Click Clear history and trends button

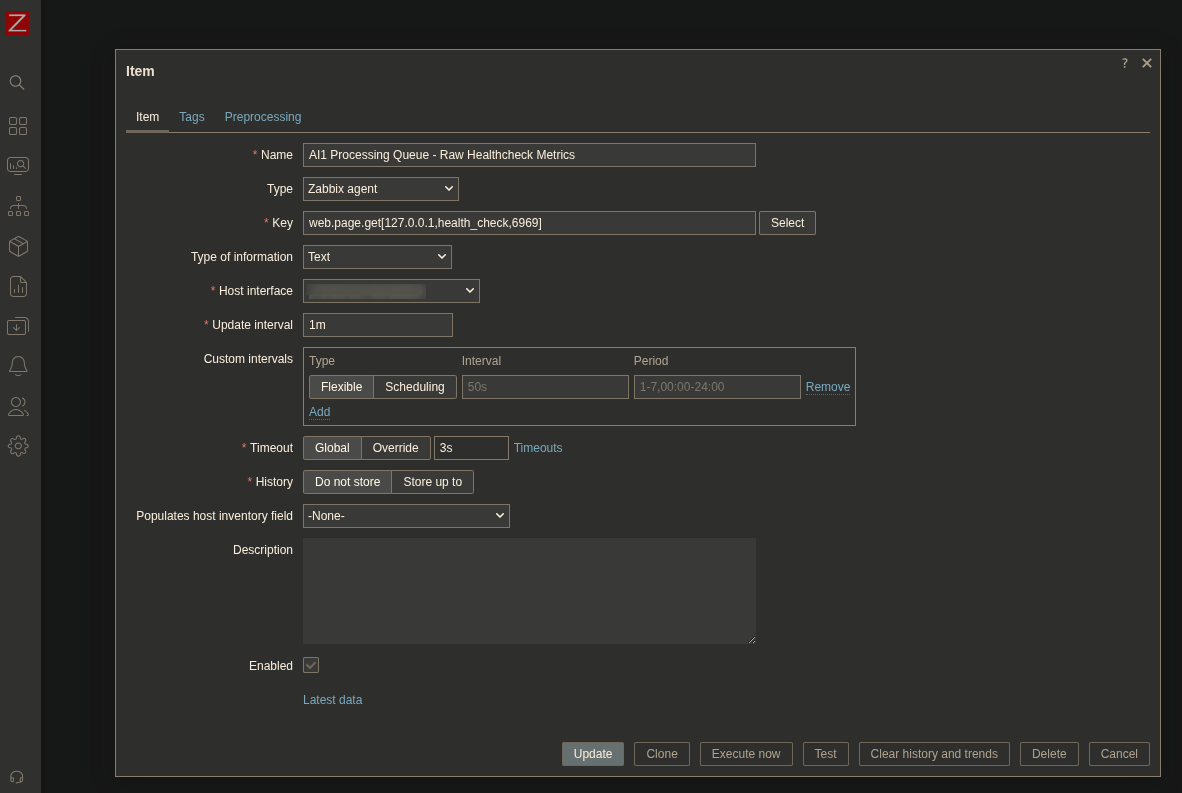[x=934, y=754]
